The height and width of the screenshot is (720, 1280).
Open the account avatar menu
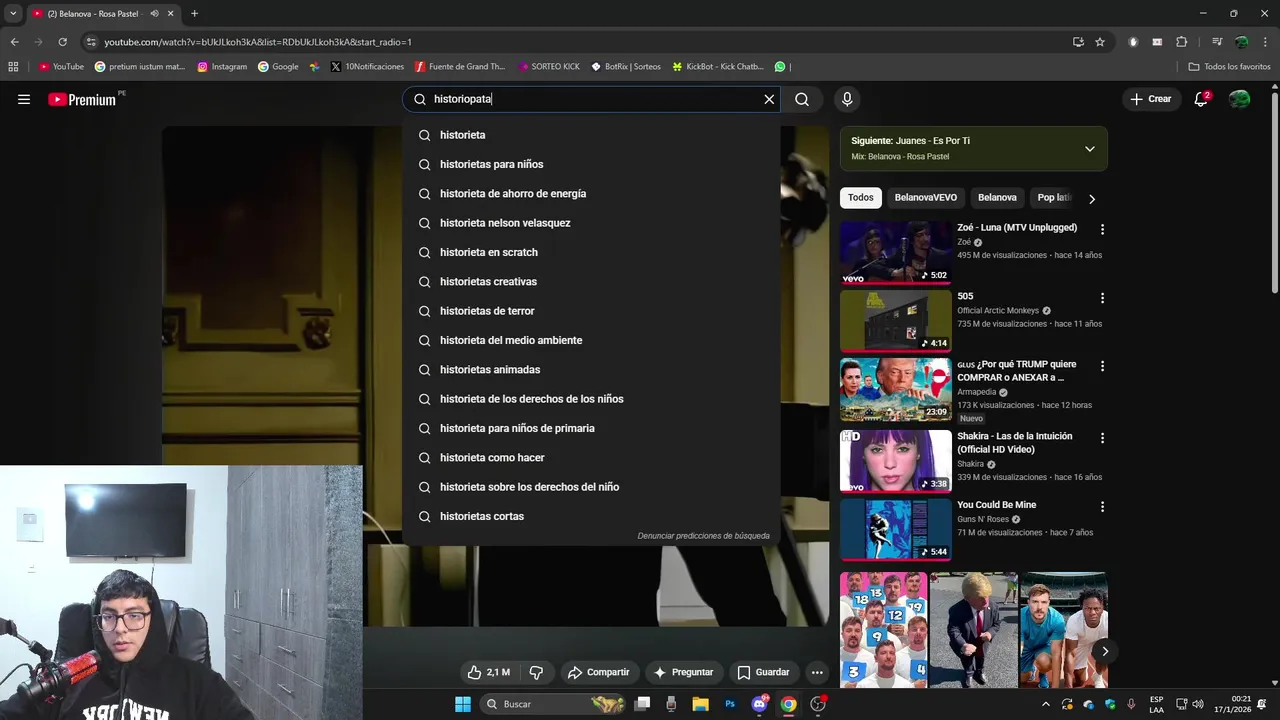[x=1240, y=99]
